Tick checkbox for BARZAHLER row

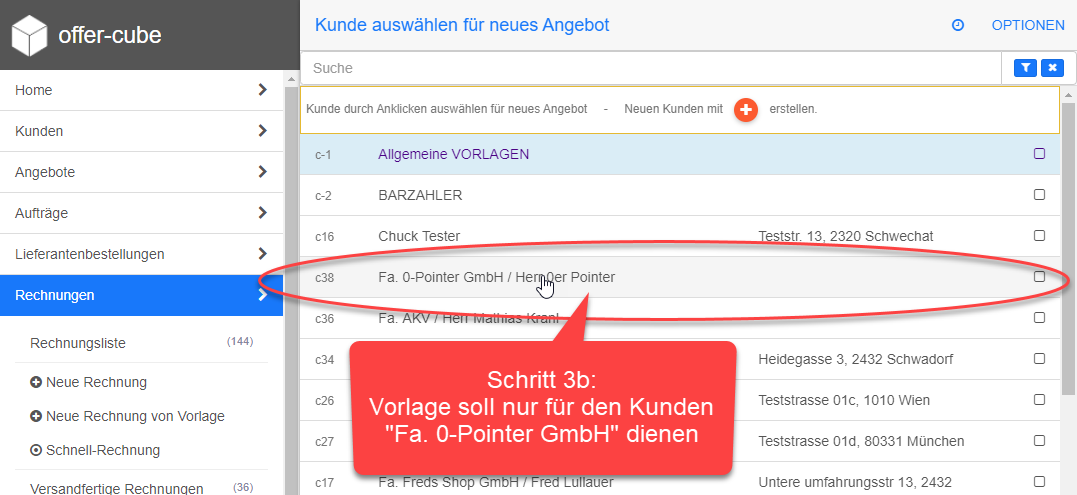coord(1039,195)
